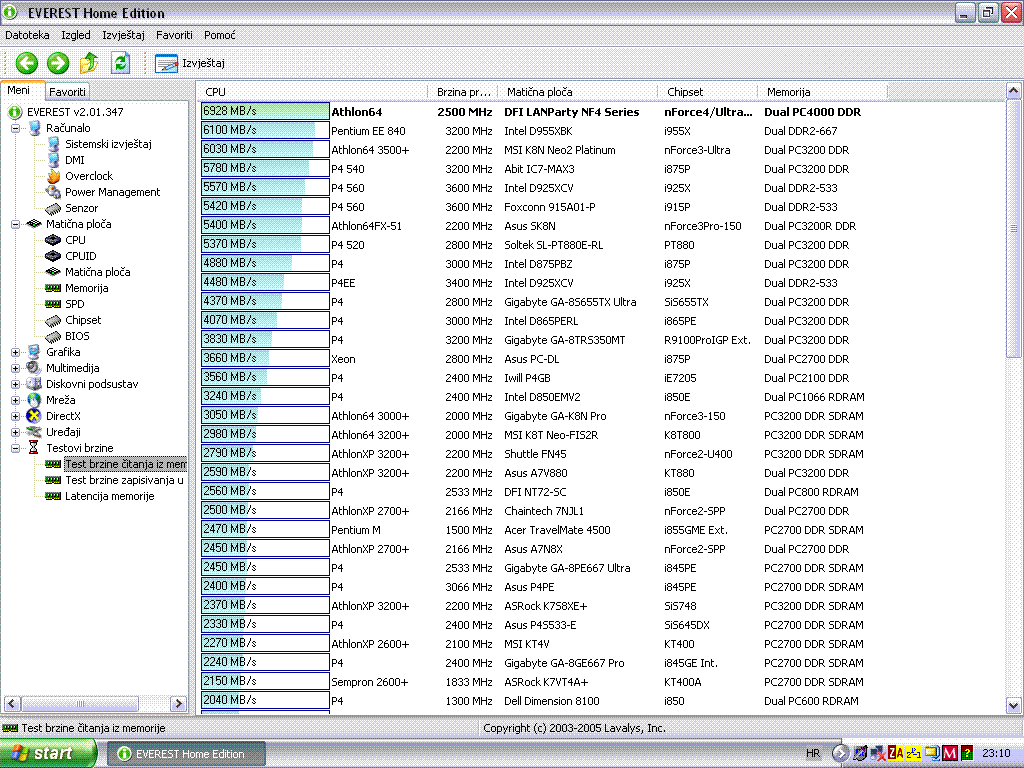Click the results list down scroll arrow
The height and width of the screenshot is (768, 1024).
[x=1013, y=705]
